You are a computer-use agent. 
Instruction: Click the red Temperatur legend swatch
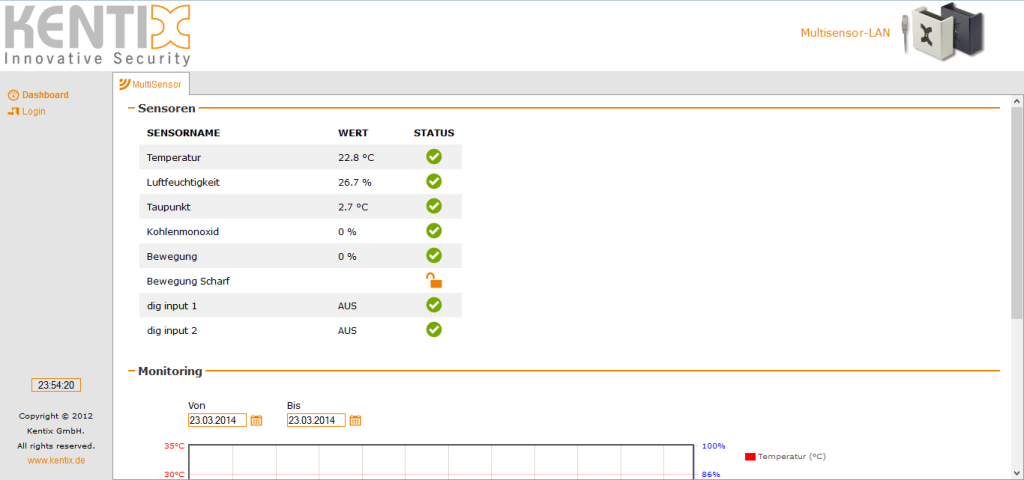pyautogui.click(x=750, y=456)
